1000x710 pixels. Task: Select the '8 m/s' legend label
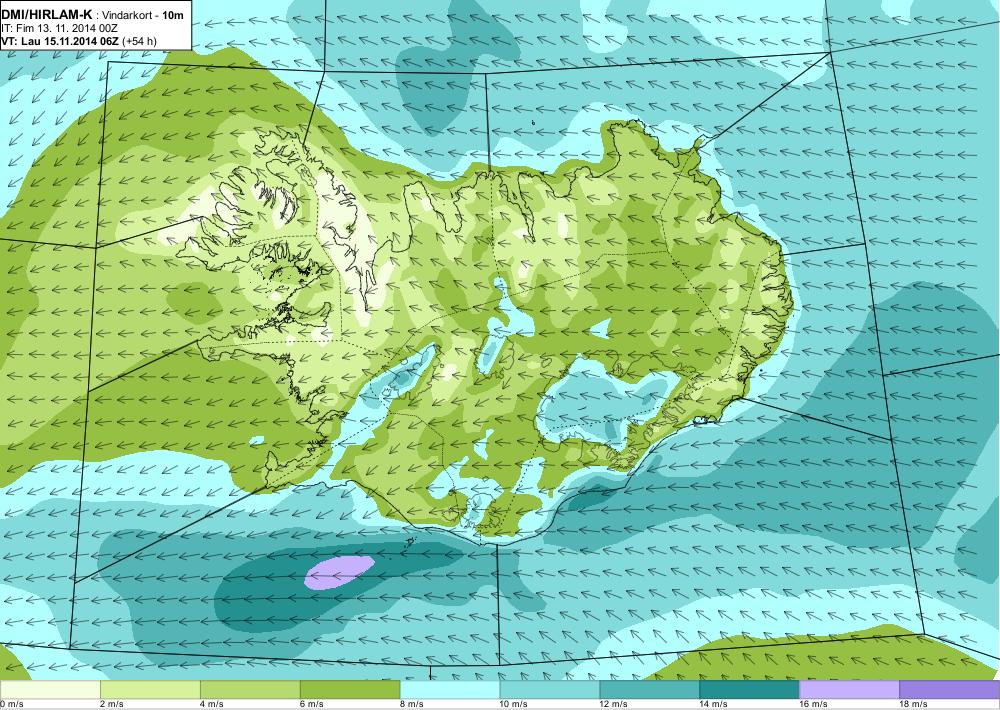click(411, 704)
